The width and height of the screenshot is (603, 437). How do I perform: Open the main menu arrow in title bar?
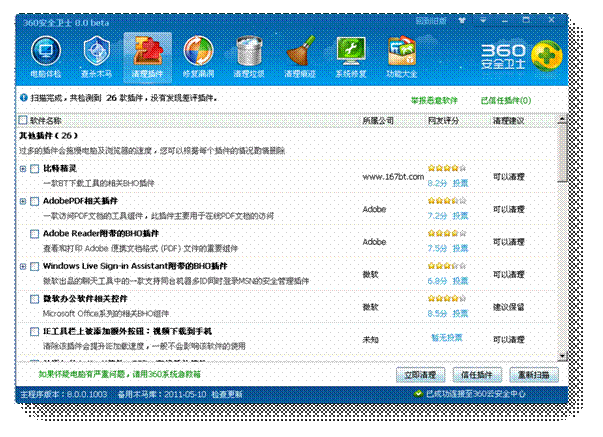[x=483, y=20]
